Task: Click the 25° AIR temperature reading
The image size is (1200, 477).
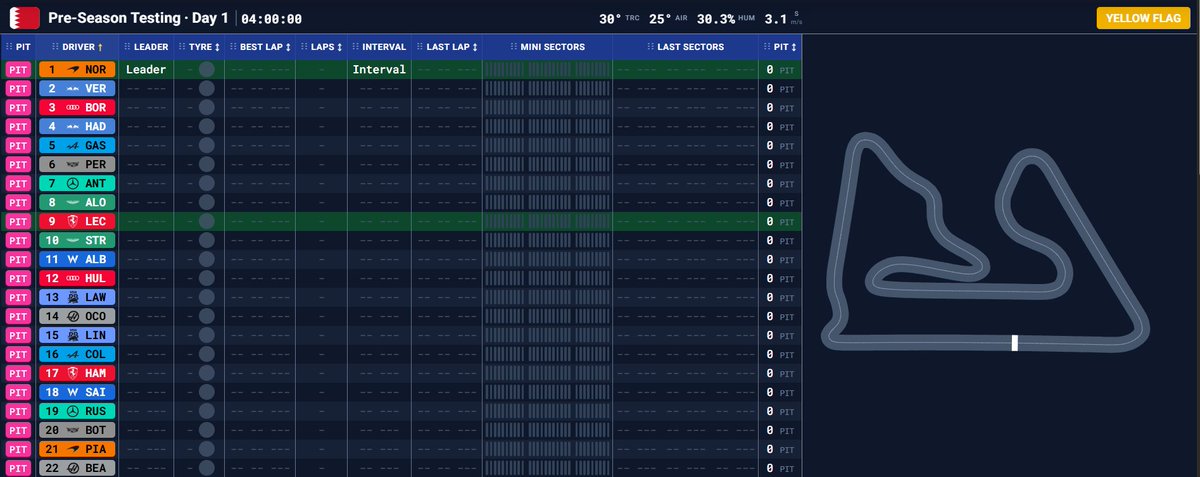Action: coord(667,19)
